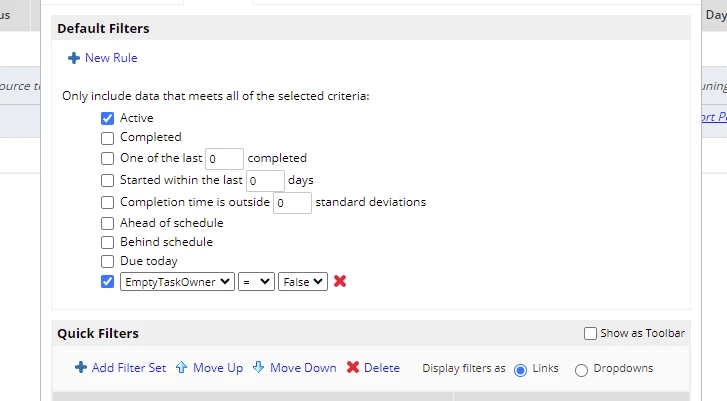Screen dimensions: 727x401
Task: Click the Move Up arrow icon
Action: (x=181, y=367)
